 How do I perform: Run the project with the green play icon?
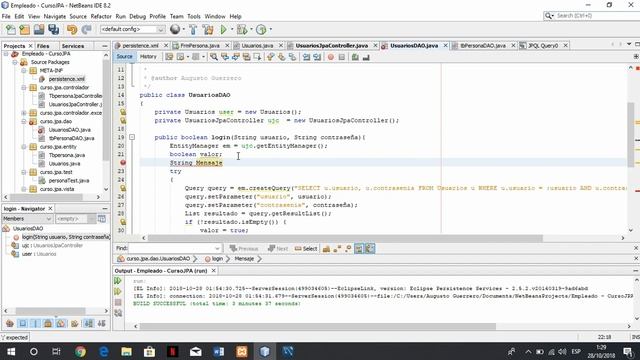click(x=223, y=29)
